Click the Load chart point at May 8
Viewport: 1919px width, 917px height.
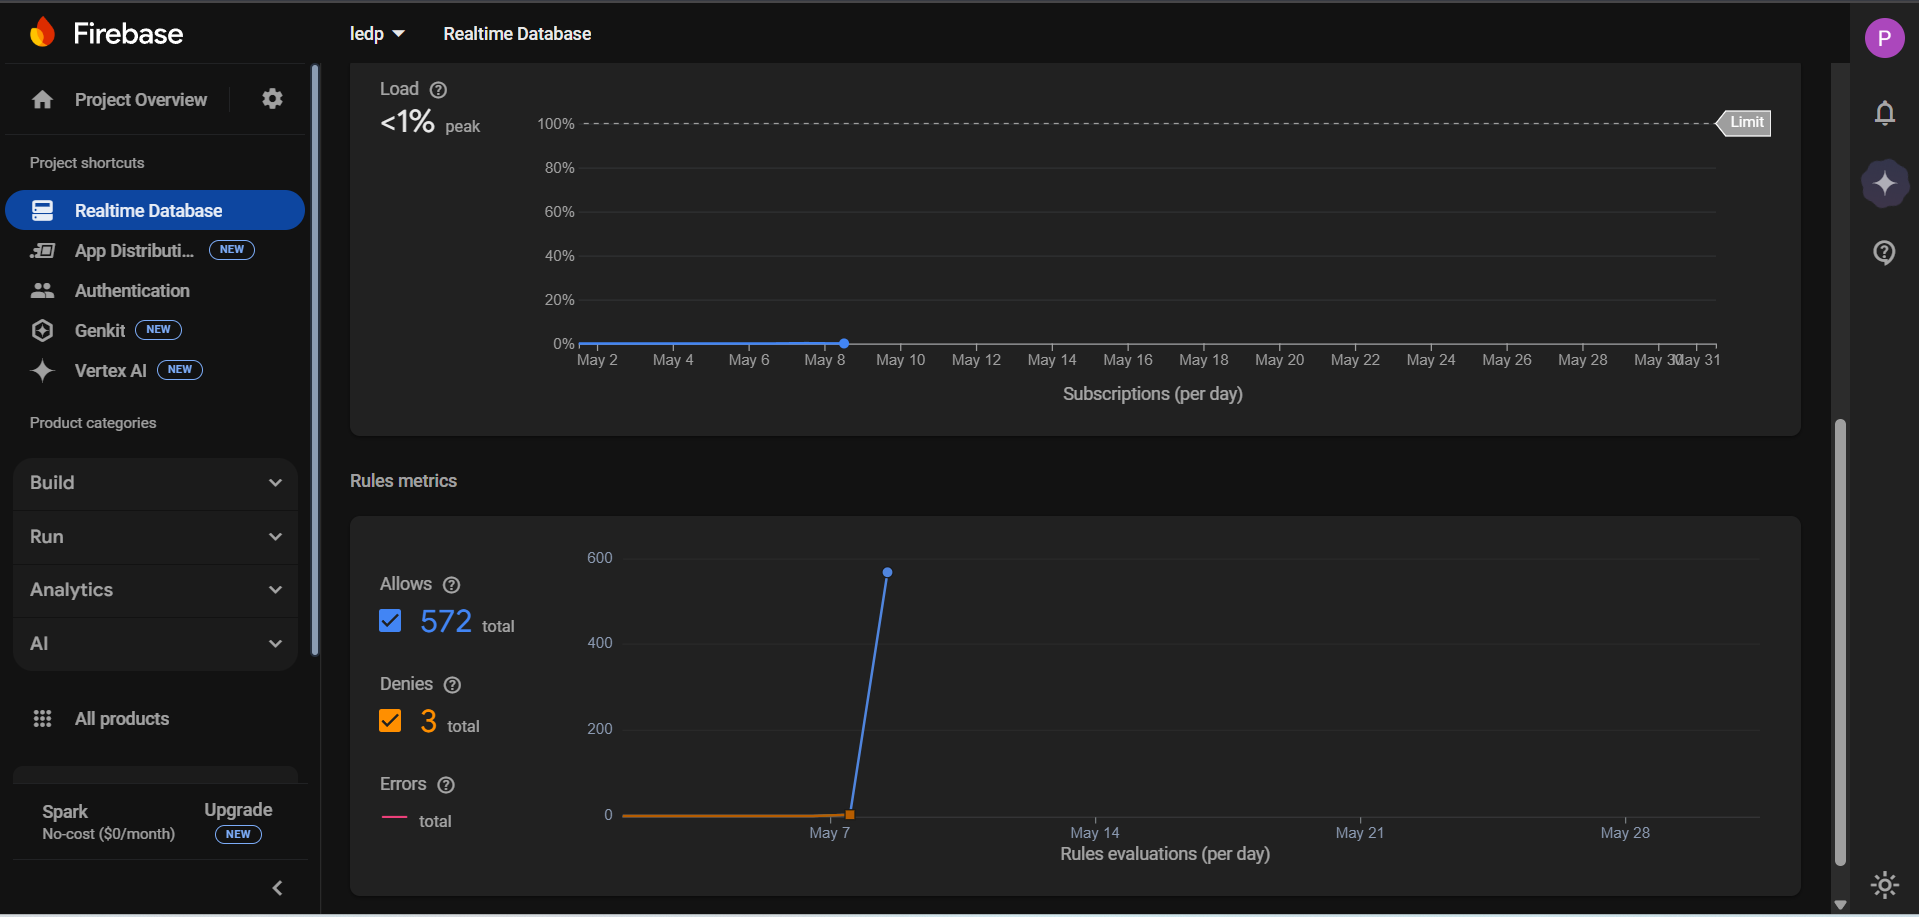844,343
